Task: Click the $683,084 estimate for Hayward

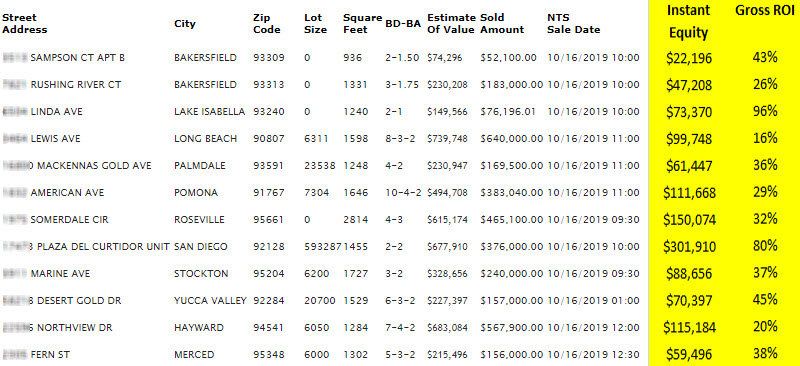Action: point(447,328)
